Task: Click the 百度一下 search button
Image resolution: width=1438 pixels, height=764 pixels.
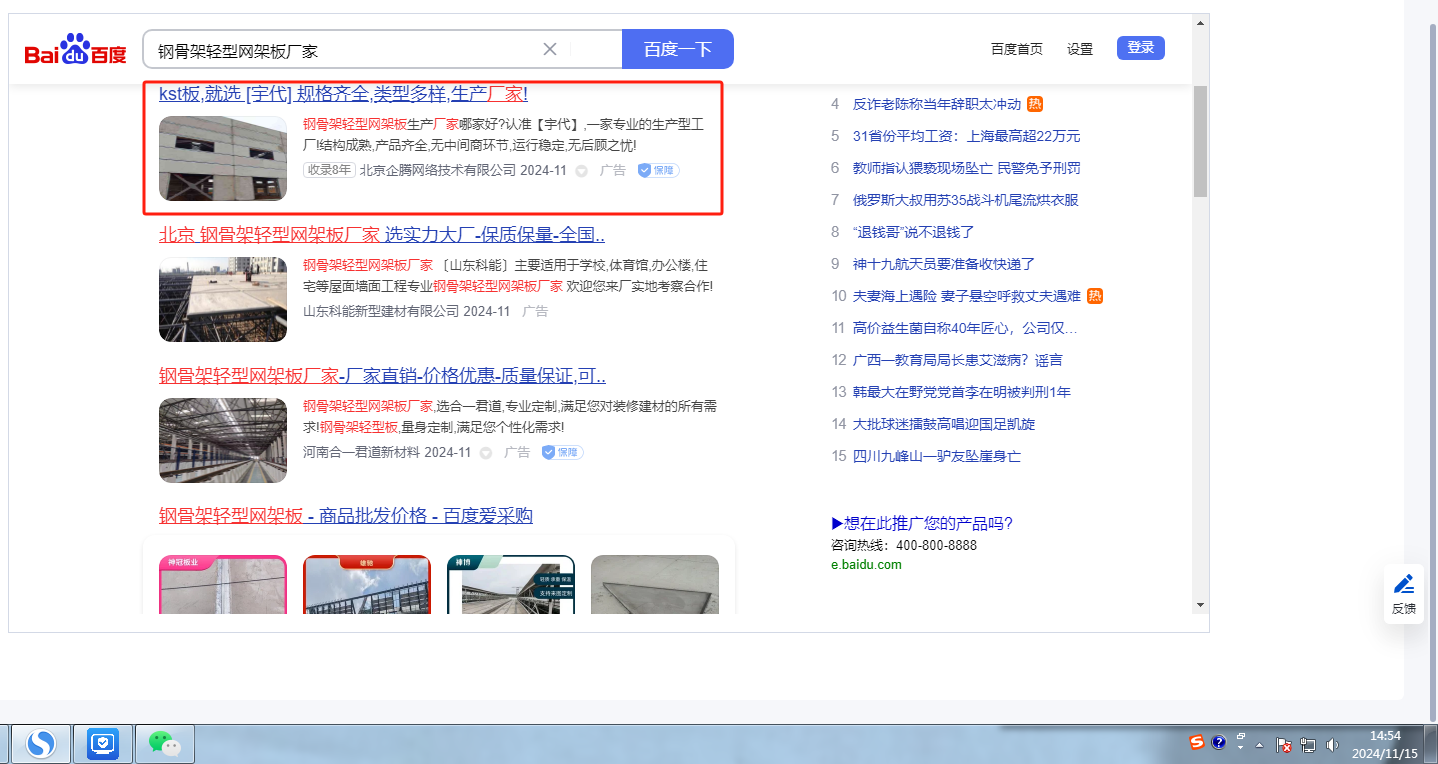Action: tap(678, 49)
